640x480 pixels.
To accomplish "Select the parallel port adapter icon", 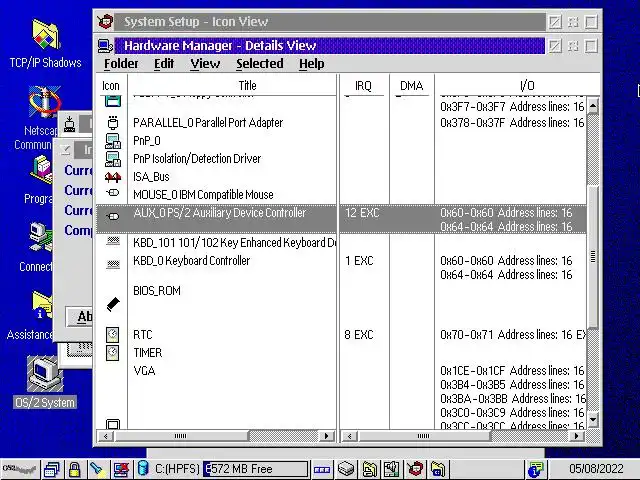I will 113,122.
